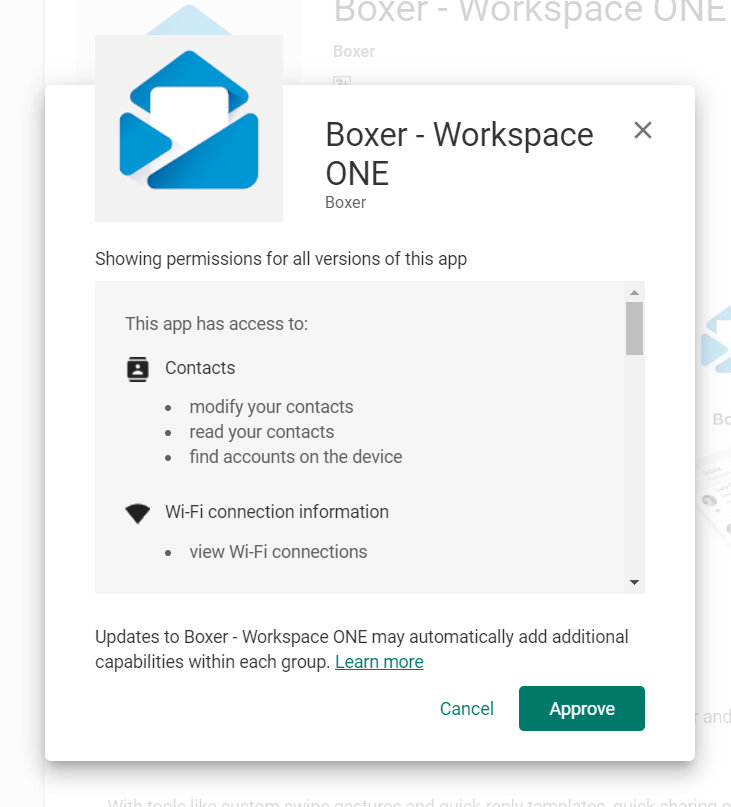Click the Contacts permission icon
The width and height of the screenshot is (731, 807).
[138, 369]
